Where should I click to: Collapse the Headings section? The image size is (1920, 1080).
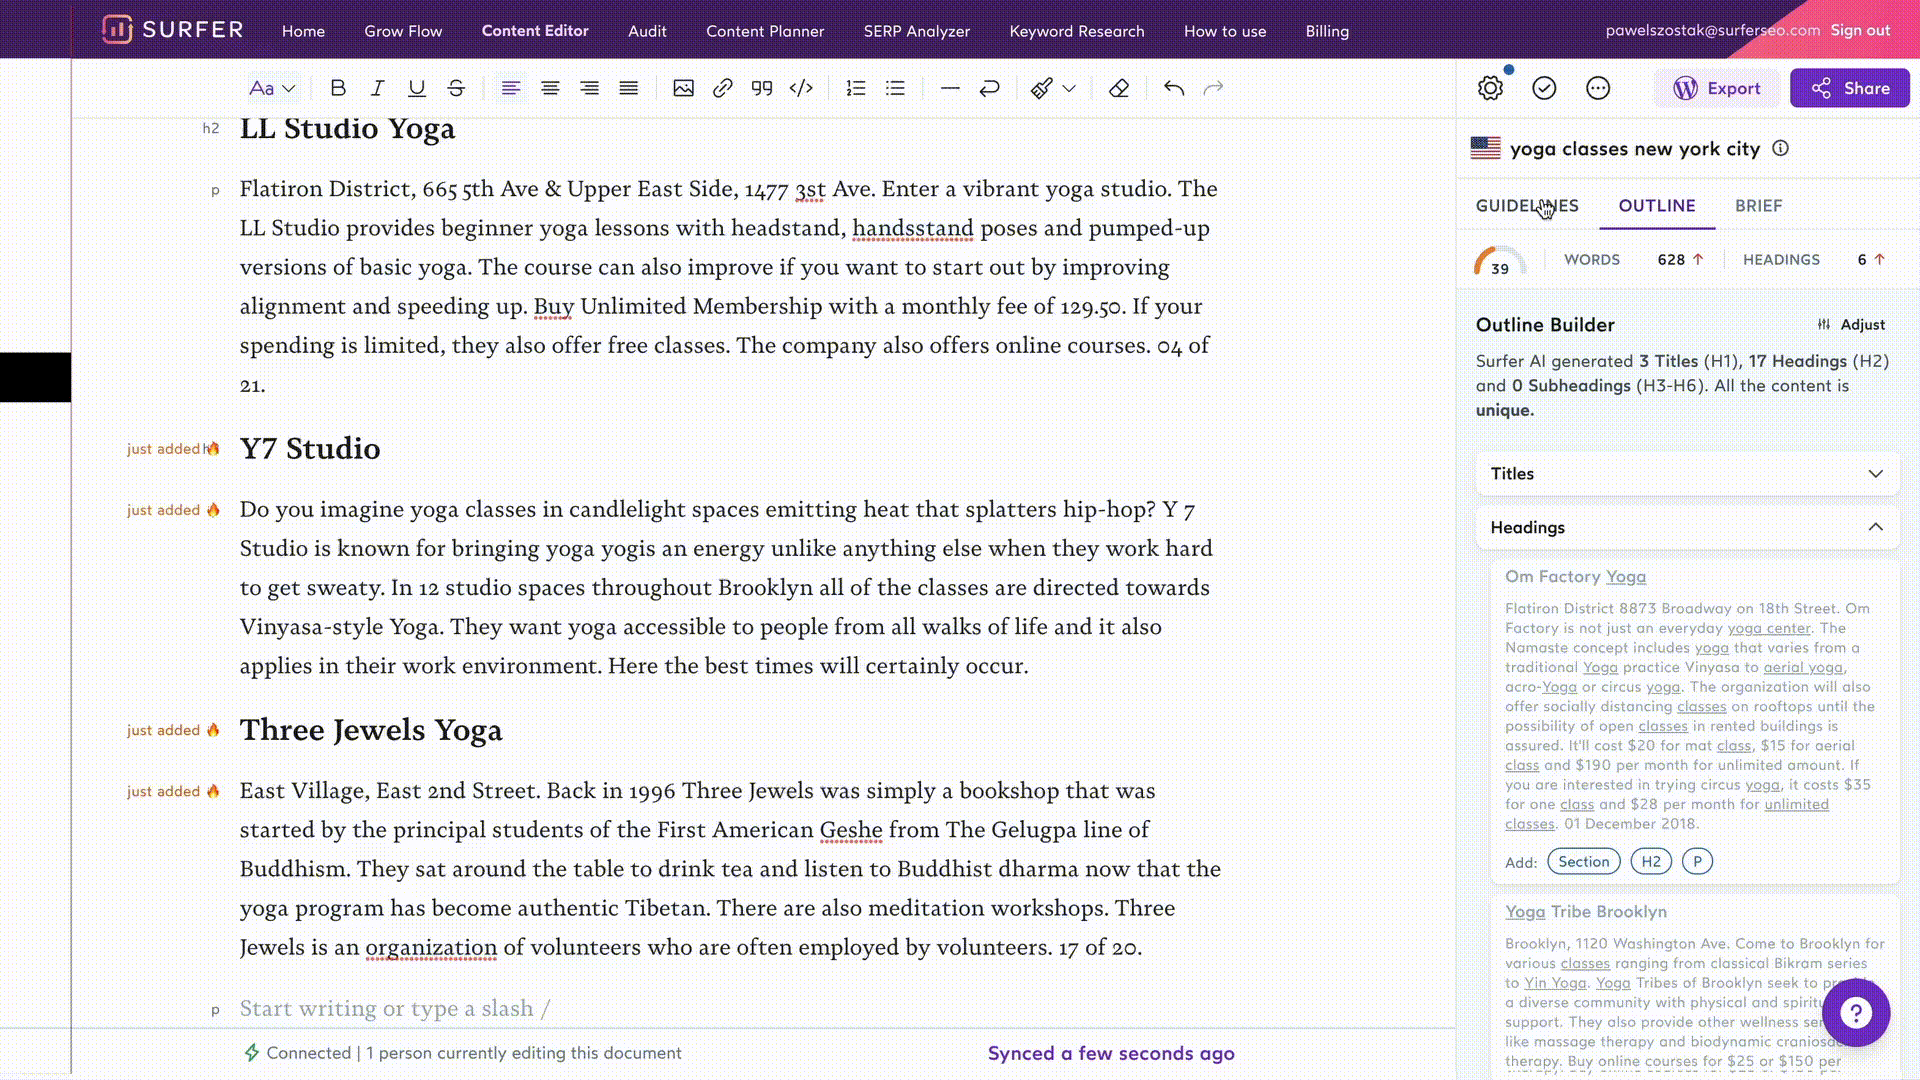[1687, 527]
